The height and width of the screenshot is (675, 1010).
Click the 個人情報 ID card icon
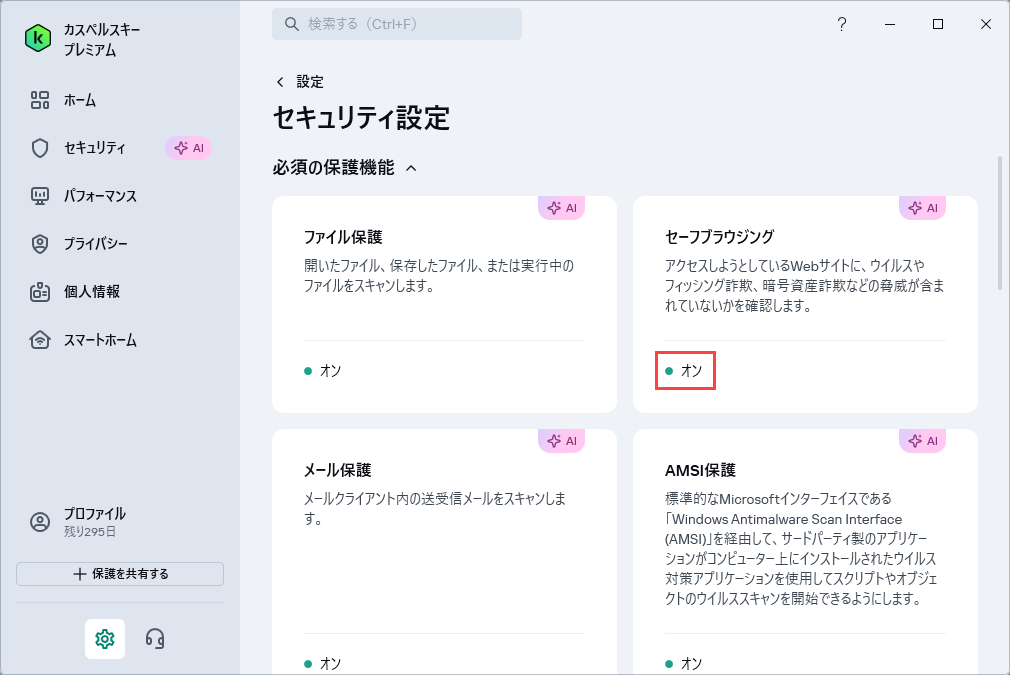tap(40, 292)
